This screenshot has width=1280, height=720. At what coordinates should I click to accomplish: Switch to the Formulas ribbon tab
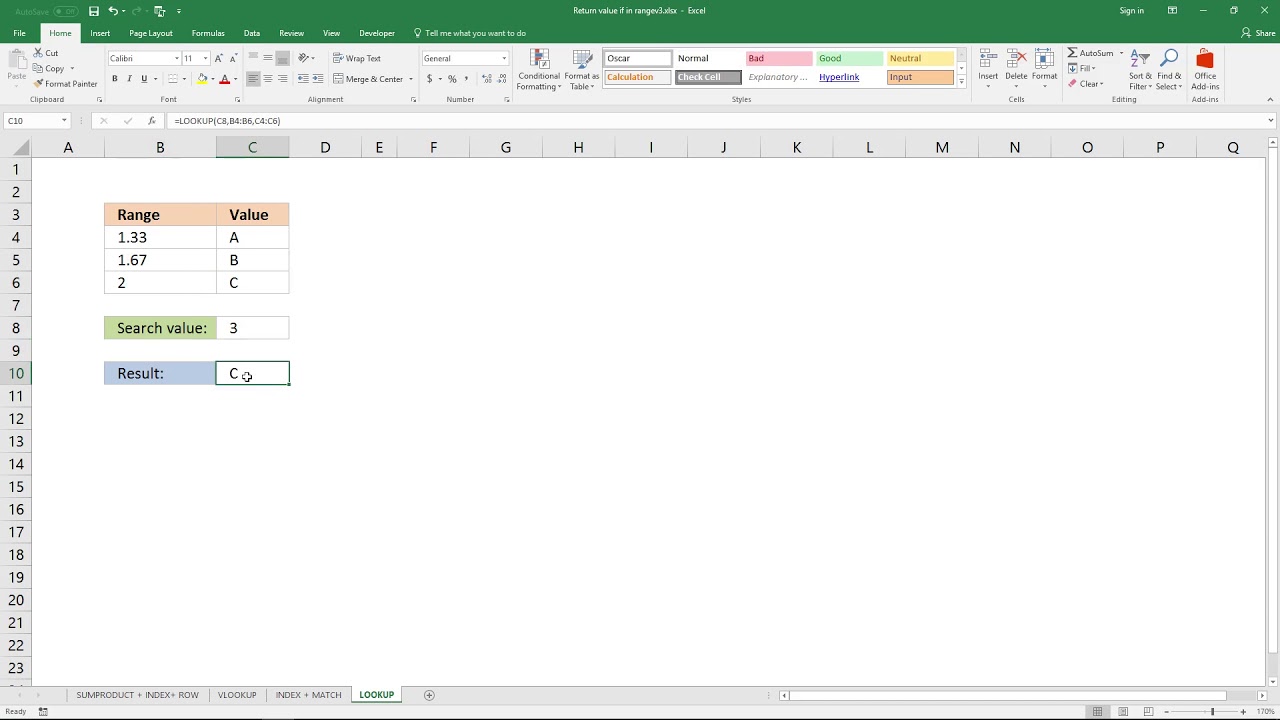coord(208,33)
